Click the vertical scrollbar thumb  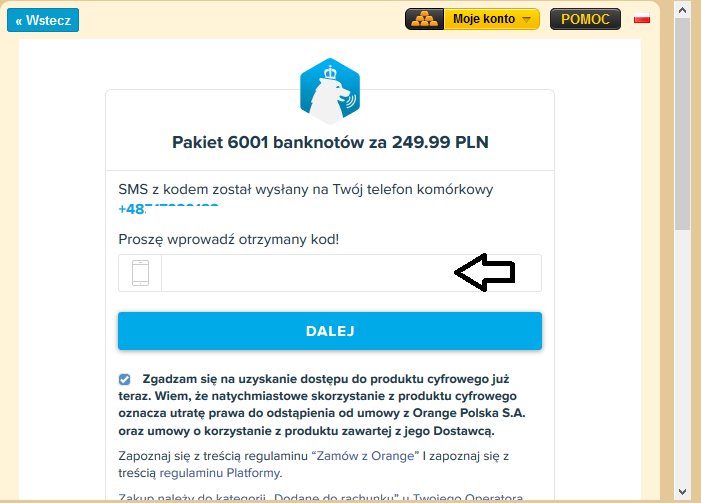[x=682, y=124]
